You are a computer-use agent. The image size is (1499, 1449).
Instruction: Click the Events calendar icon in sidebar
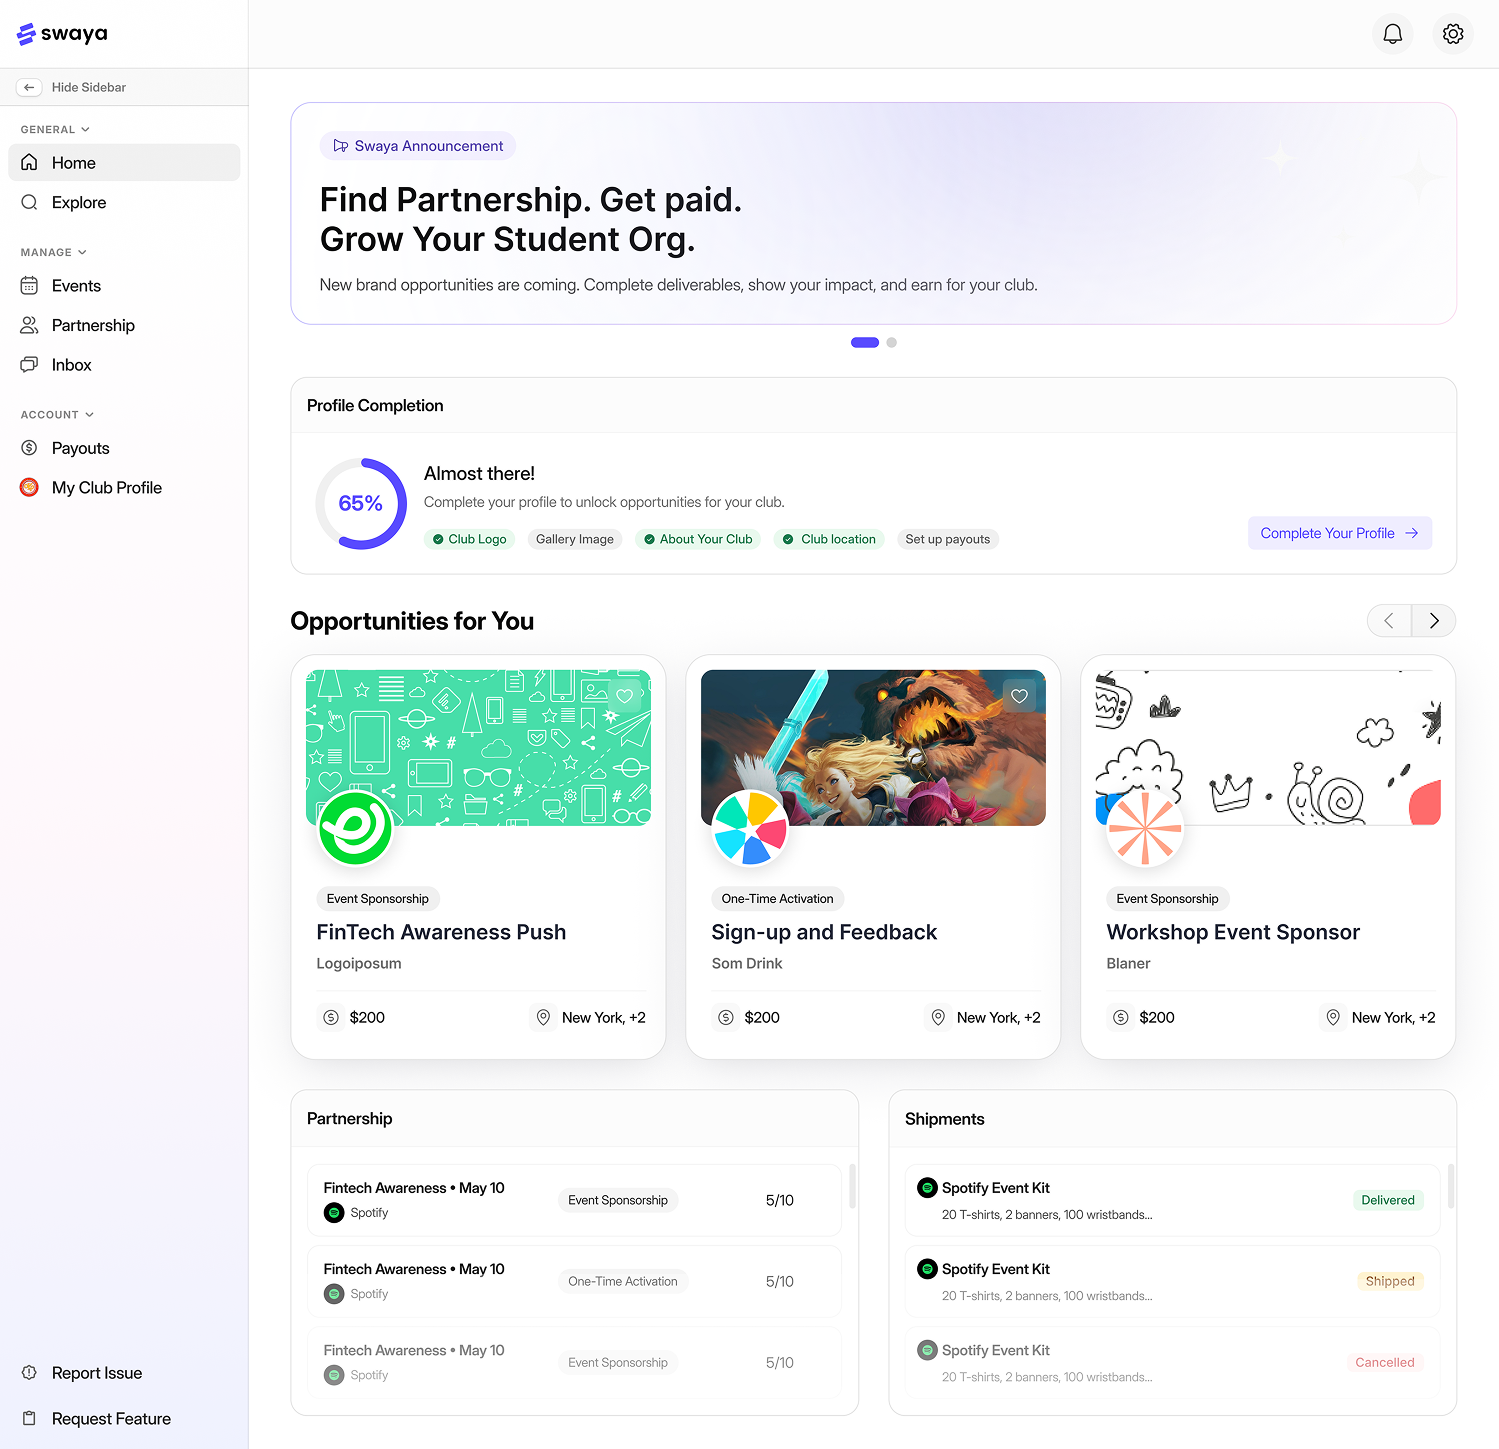coord(30,286)
